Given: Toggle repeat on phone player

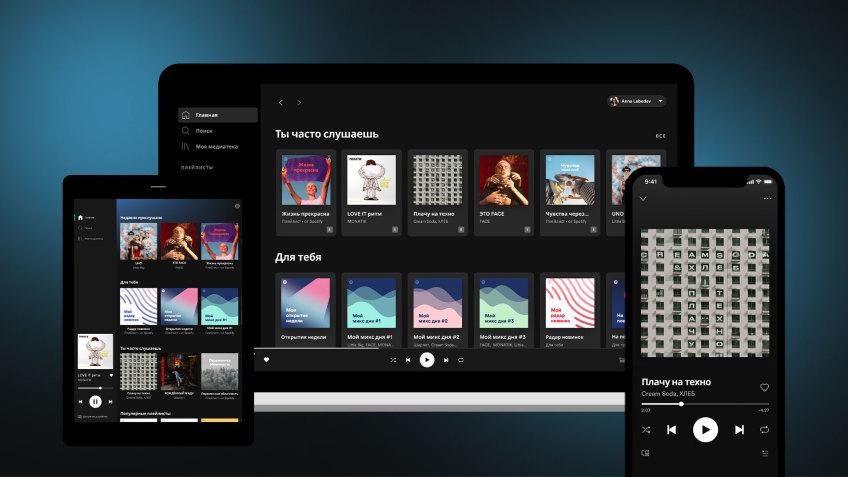Looking at the screenshot, I should tap(764, 430).
